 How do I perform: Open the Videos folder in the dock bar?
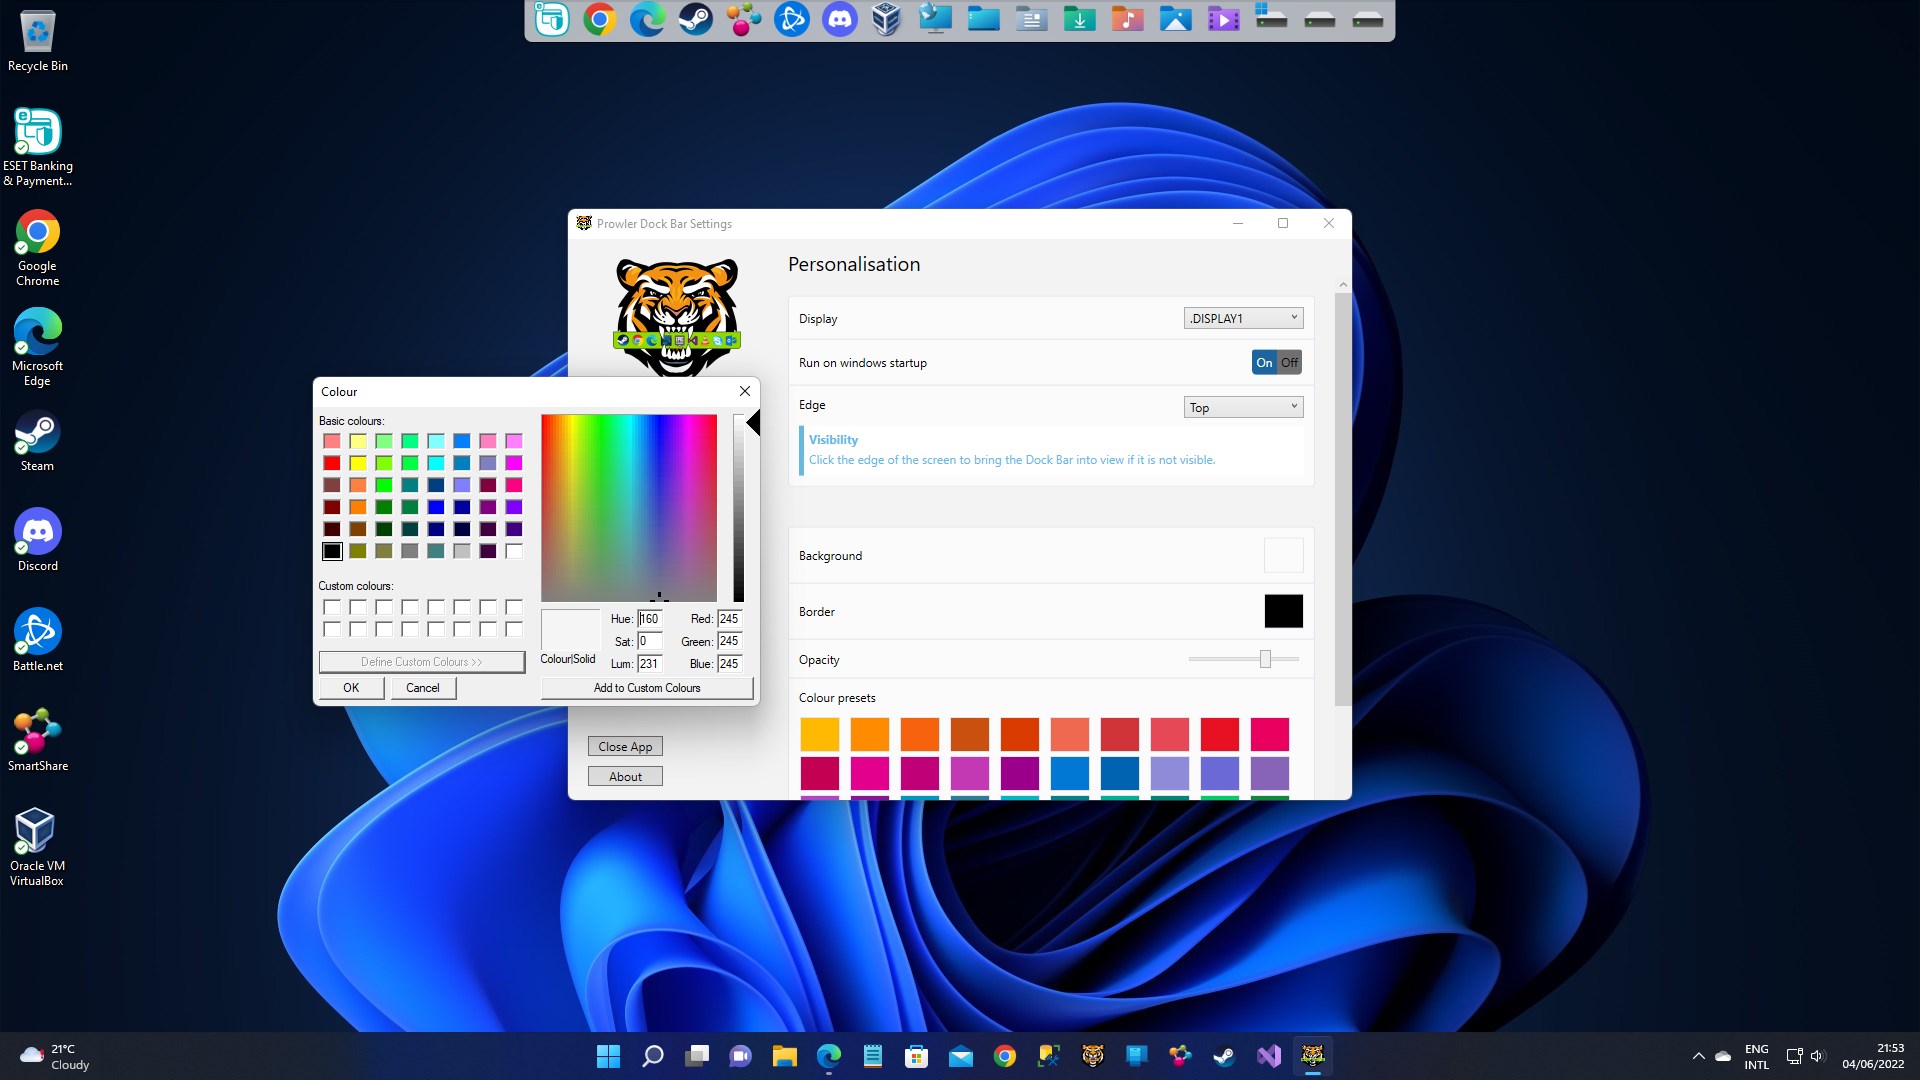1223,19
